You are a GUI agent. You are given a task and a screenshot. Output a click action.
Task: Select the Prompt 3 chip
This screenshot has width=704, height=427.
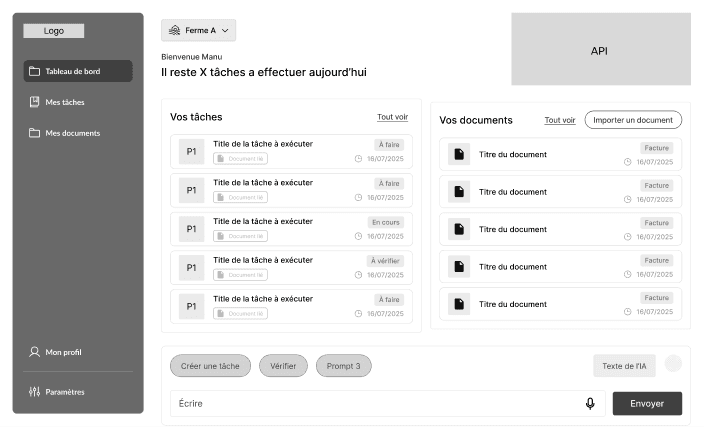point(343,366)
